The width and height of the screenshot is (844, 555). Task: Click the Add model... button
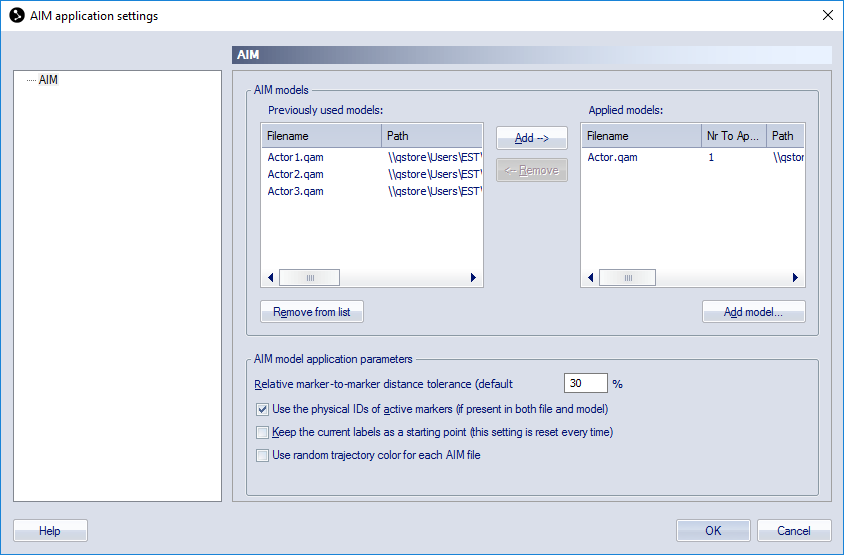pyautogui.click(x=754, y=312)
